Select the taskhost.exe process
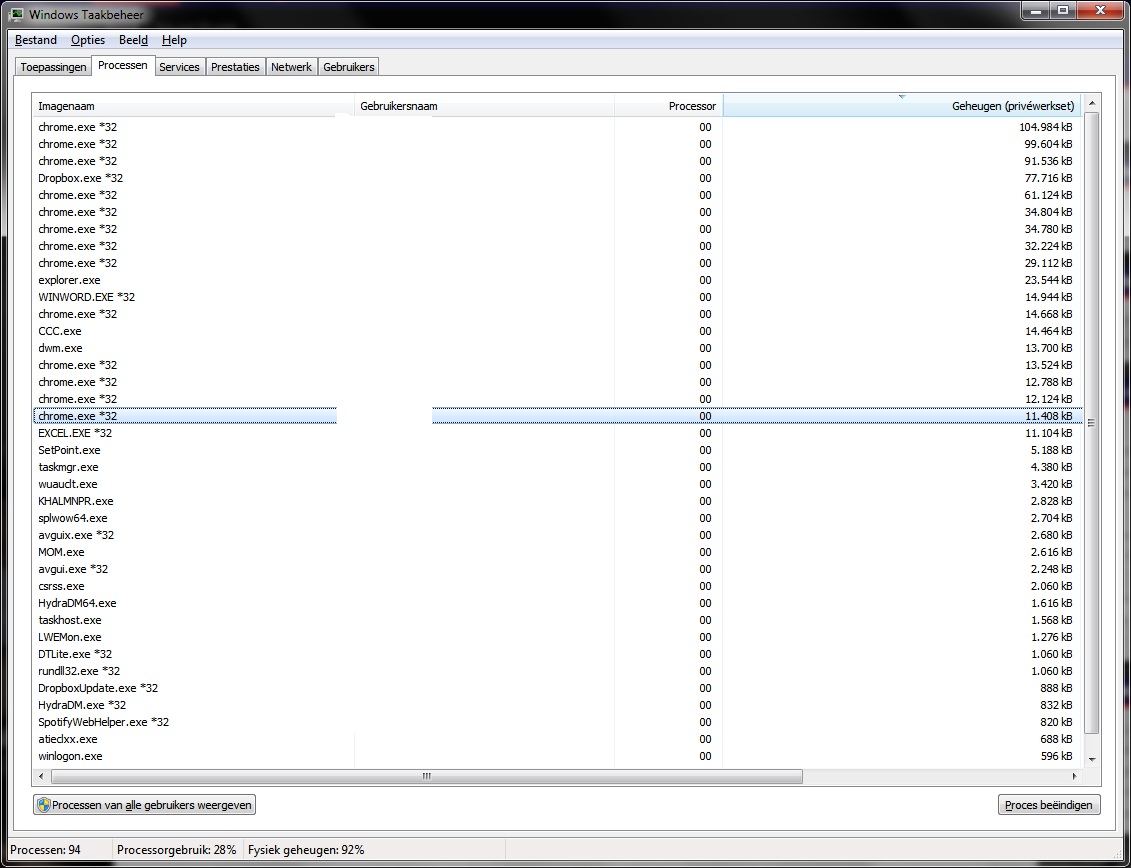 click(x=557, y=621)
